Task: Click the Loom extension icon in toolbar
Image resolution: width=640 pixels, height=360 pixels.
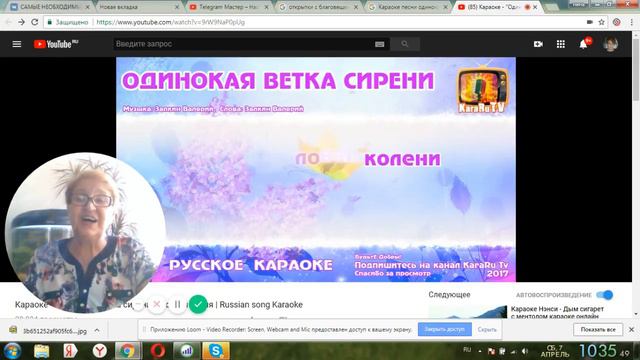Action: coord(617,22)
